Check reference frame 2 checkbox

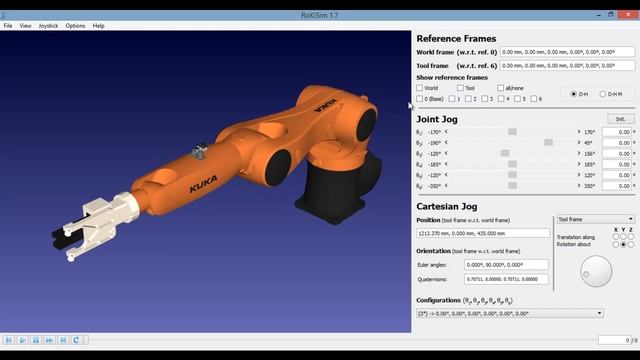click(x=468, y=99)
